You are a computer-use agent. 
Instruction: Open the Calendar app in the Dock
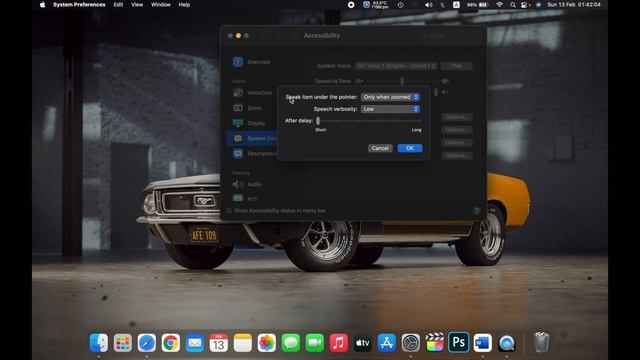tap(219, 343)
